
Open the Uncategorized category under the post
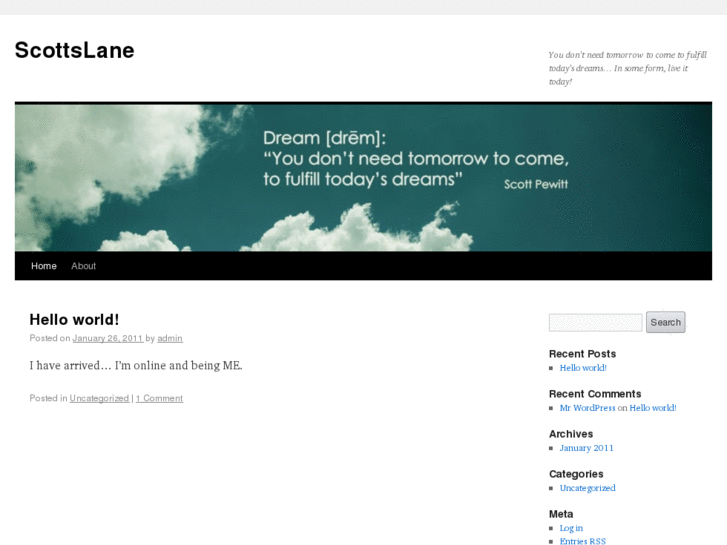(99, 398)
